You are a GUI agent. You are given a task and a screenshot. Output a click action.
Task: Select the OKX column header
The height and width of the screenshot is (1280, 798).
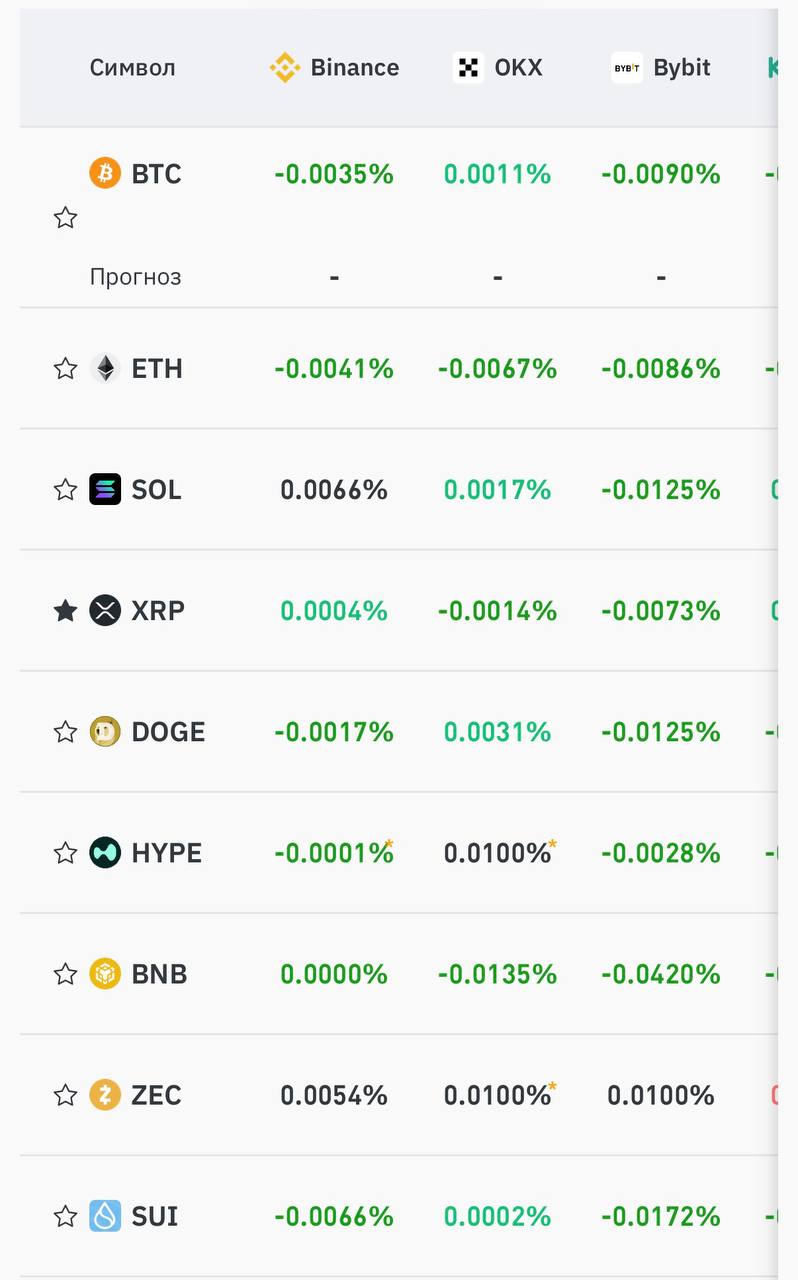(497, 68)
